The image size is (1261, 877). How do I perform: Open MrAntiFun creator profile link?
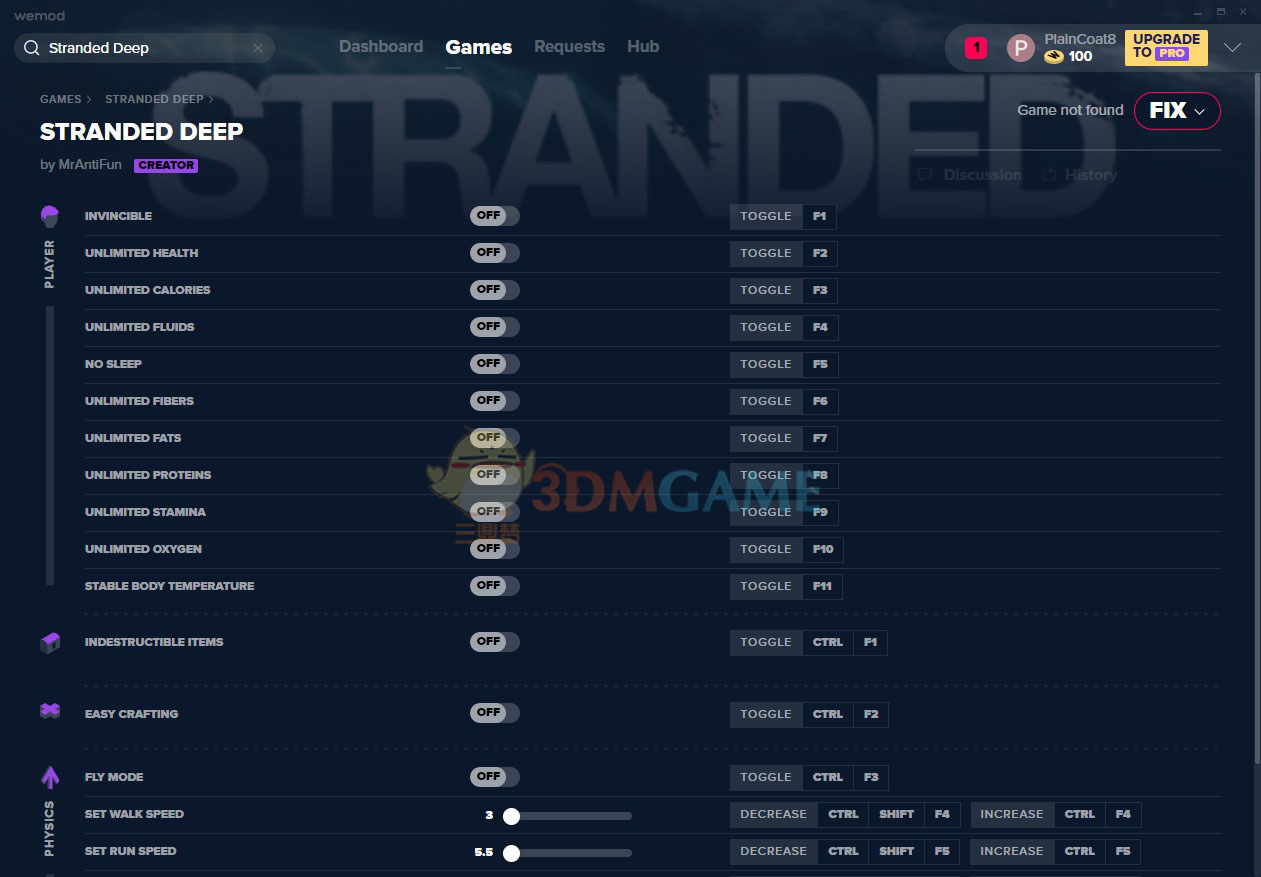89,165
